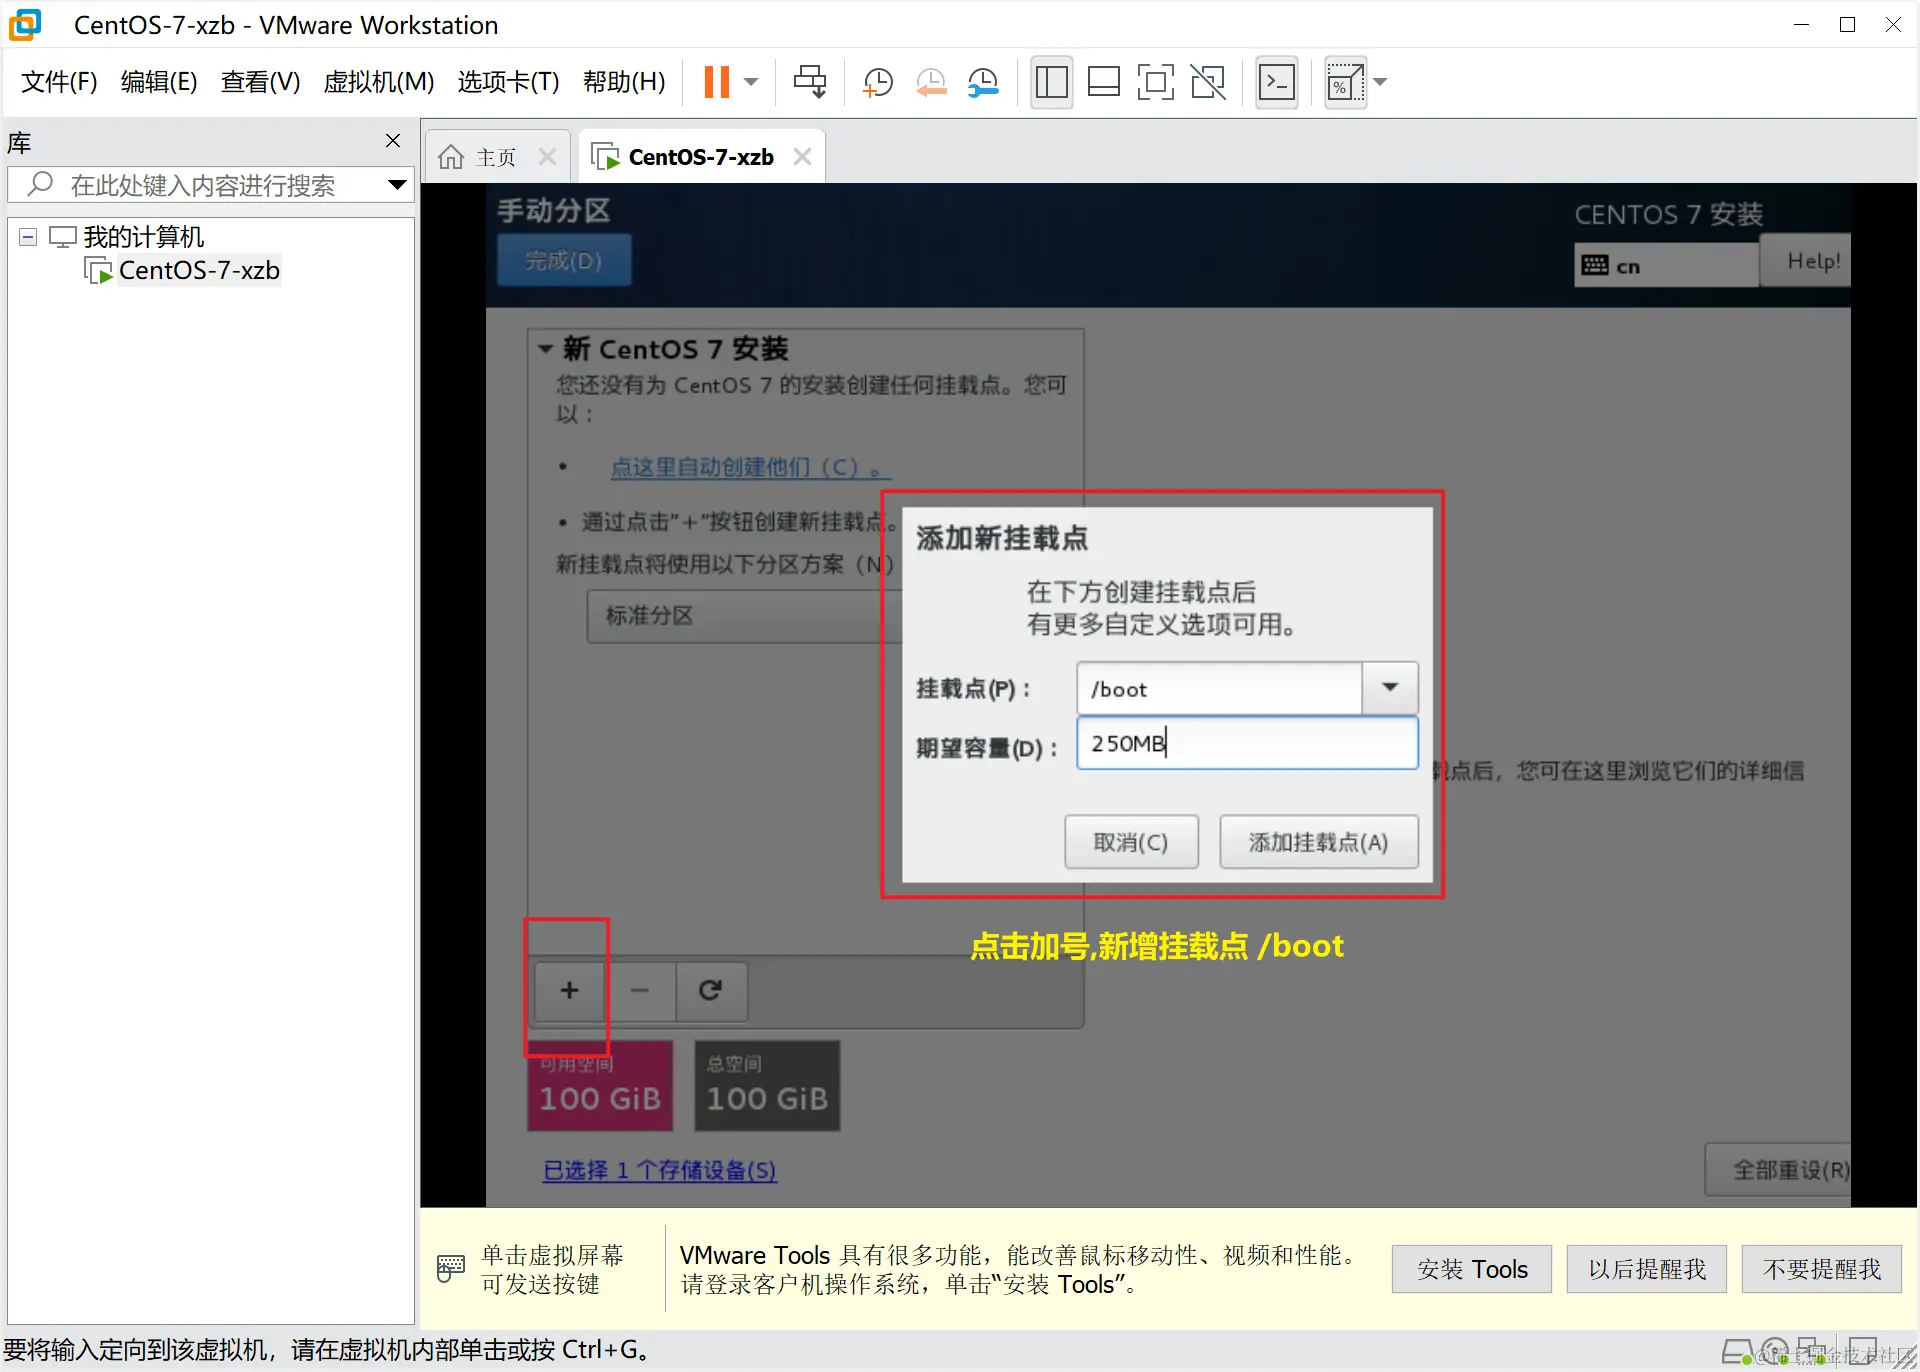Collapse the 新 CentOS 7 安装 section
Viewport: 1920px width, 1372px height.
tap(545, 349)
